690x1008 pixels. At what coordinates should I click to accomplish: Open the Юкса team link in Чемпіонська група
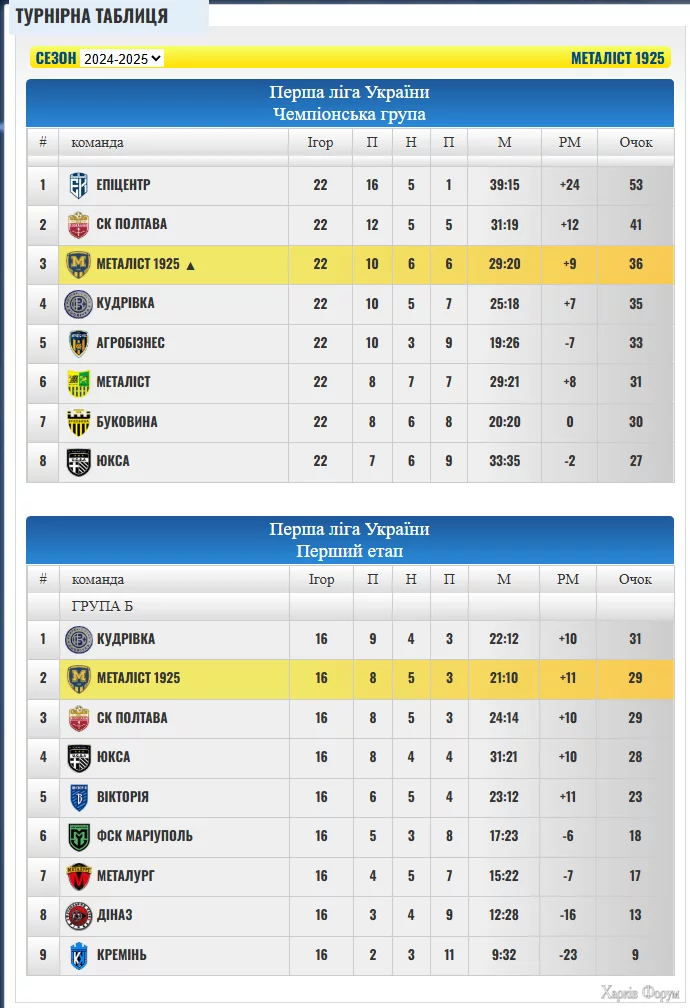113,461
